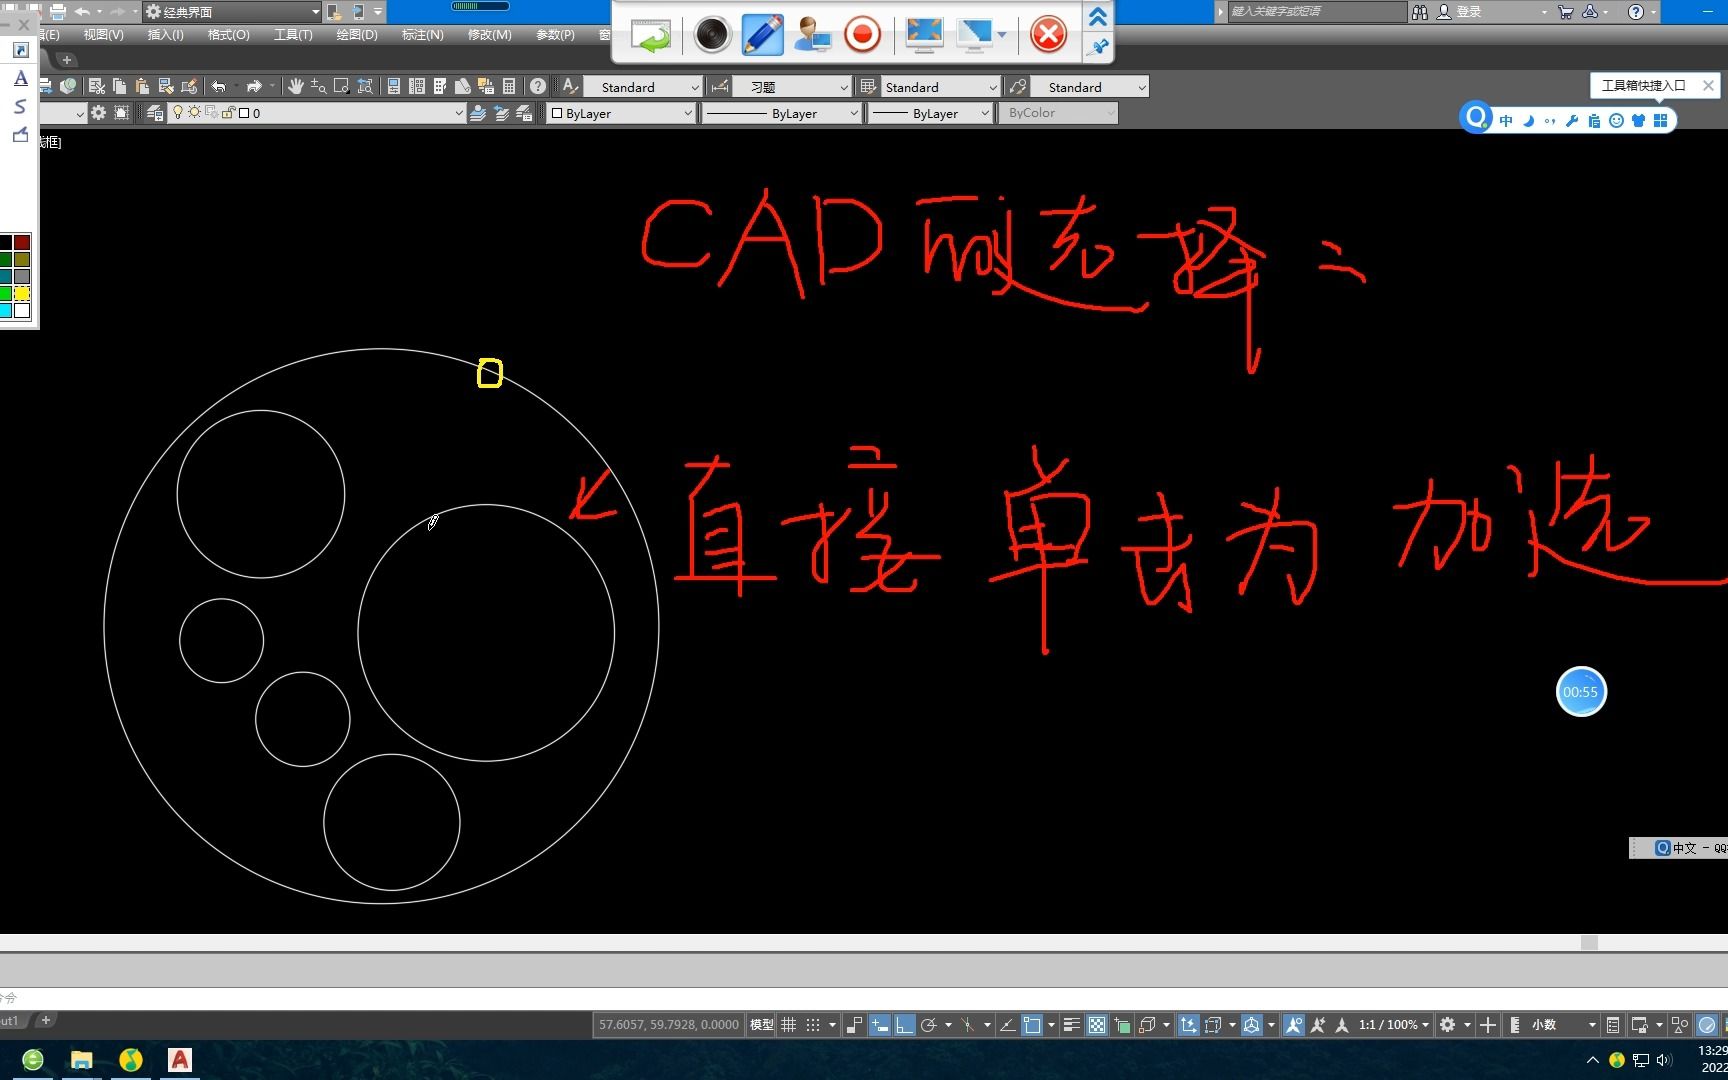Viewport: 1728px width, 1080px height.
Task: Click the red record button
Action: click(862, 35)
